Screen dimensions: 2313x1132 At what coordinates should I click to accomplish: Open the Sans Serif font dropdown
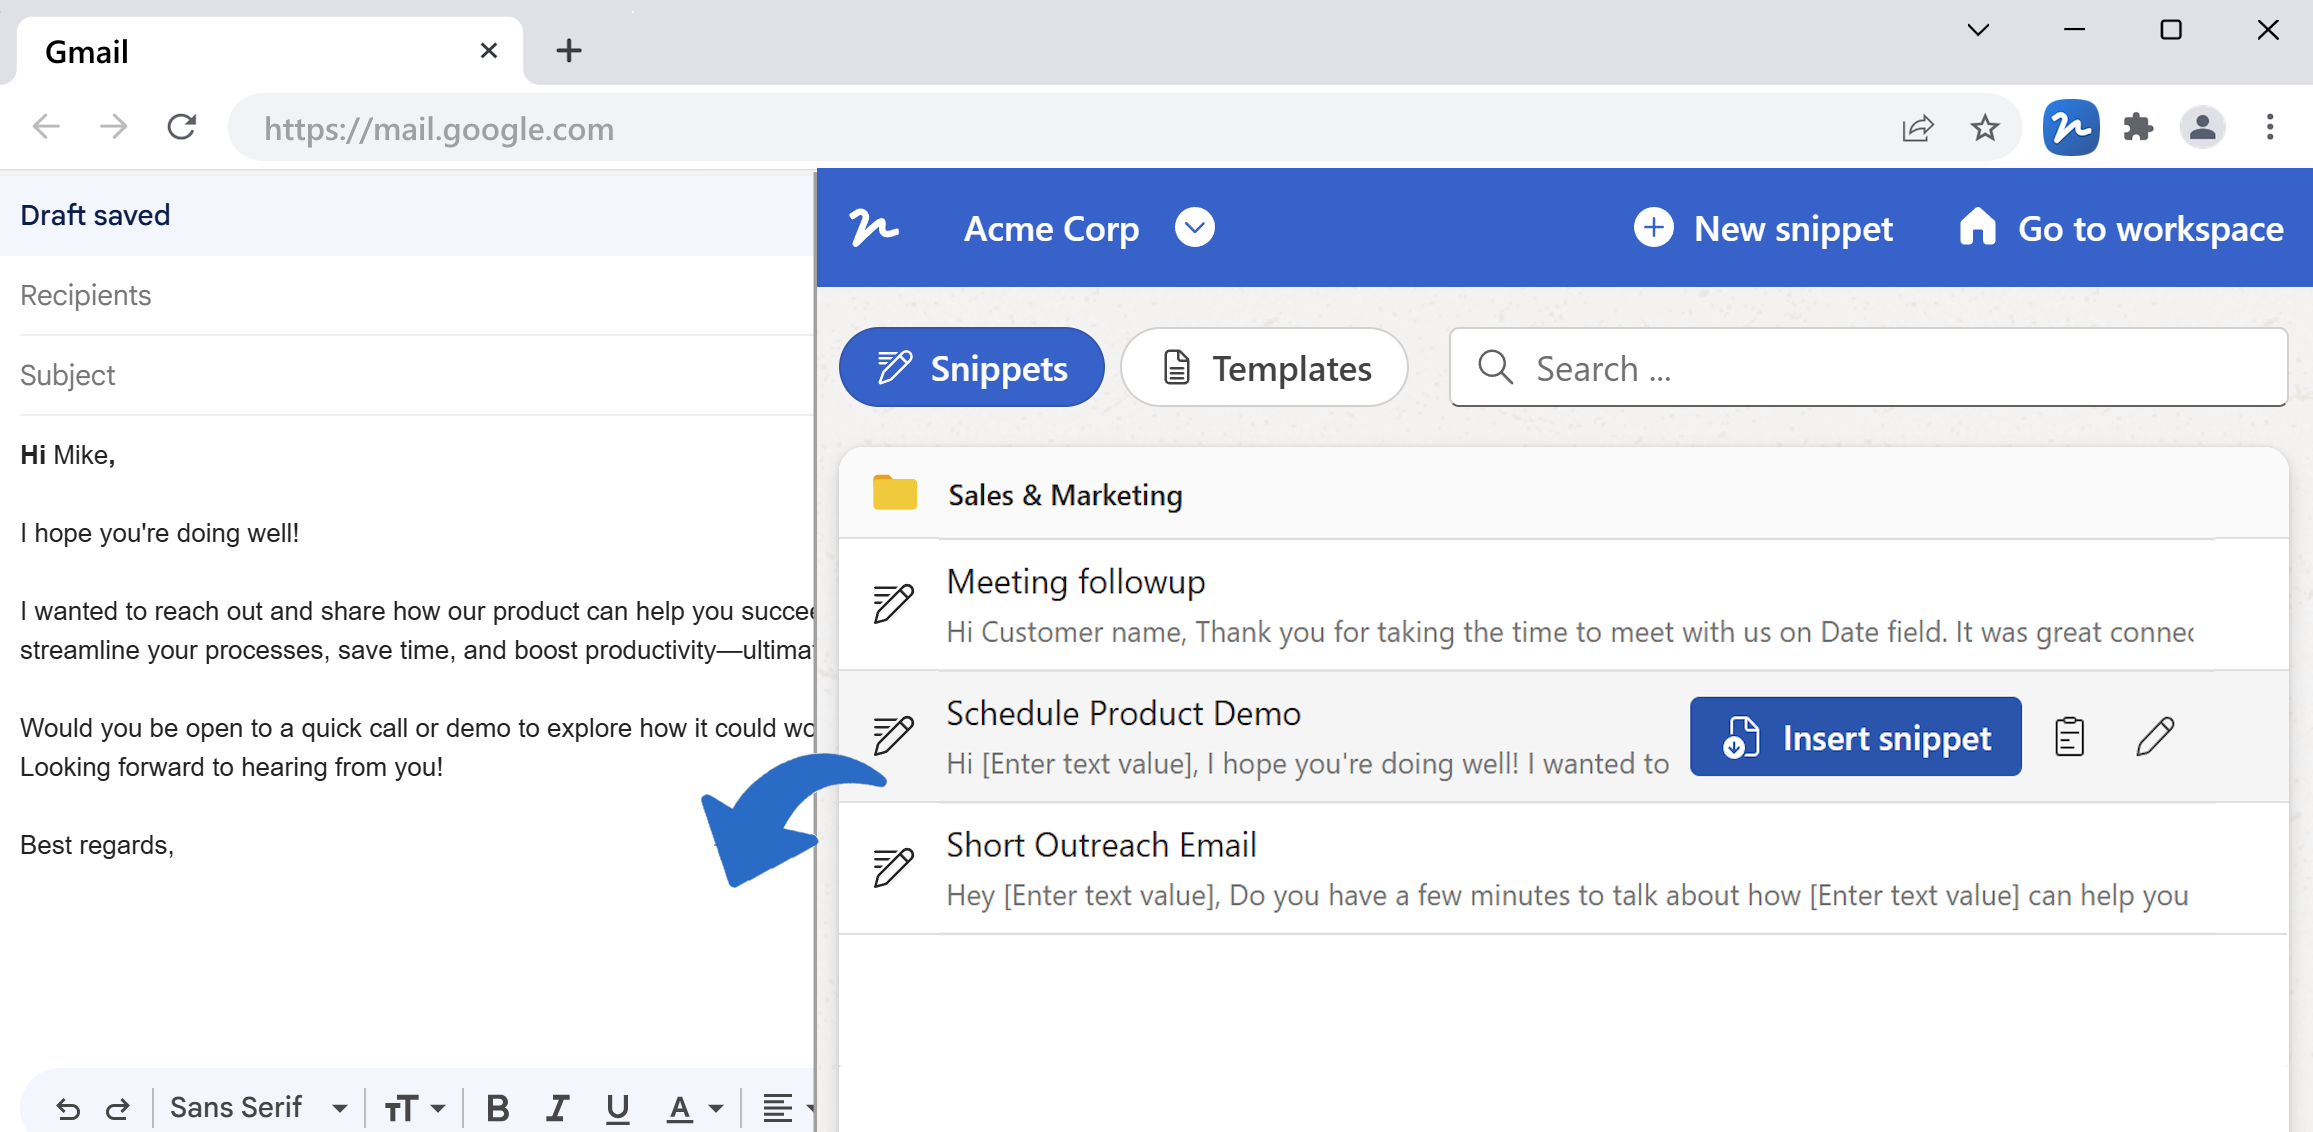258,1108
